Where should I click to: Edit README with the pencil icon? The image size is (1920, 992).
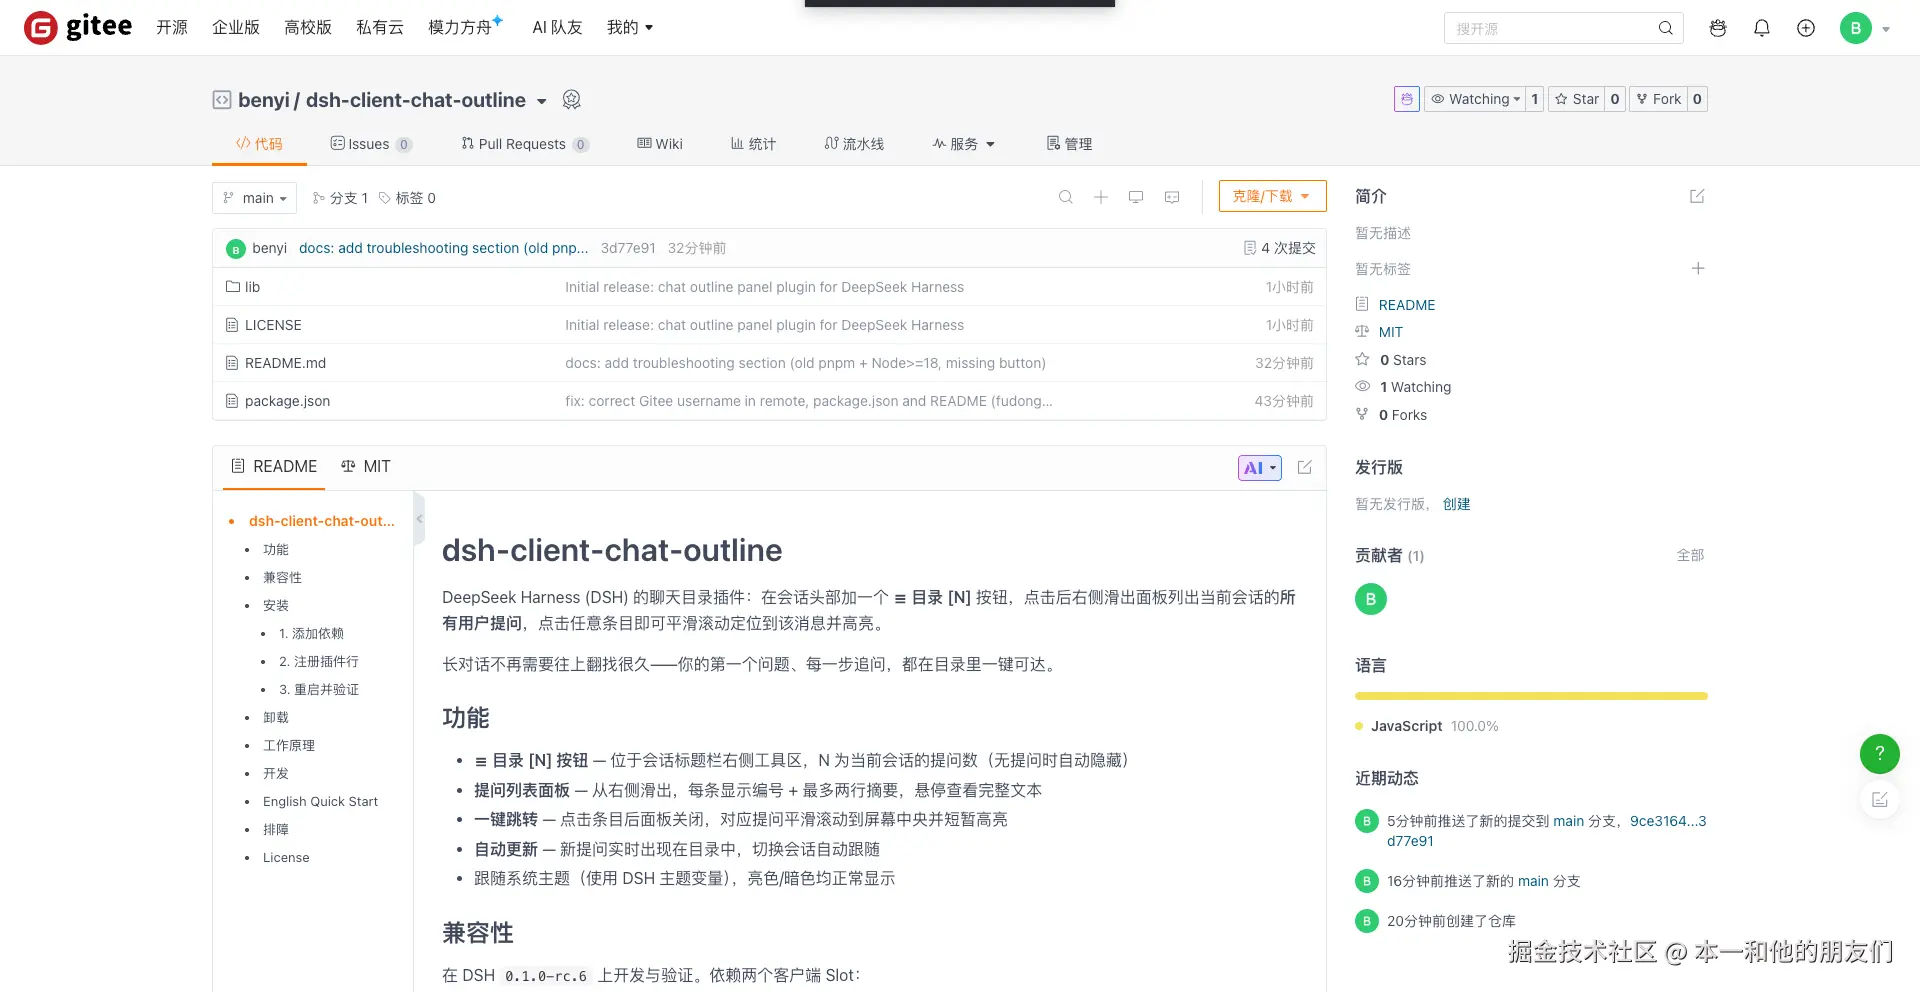point(1305,467)
